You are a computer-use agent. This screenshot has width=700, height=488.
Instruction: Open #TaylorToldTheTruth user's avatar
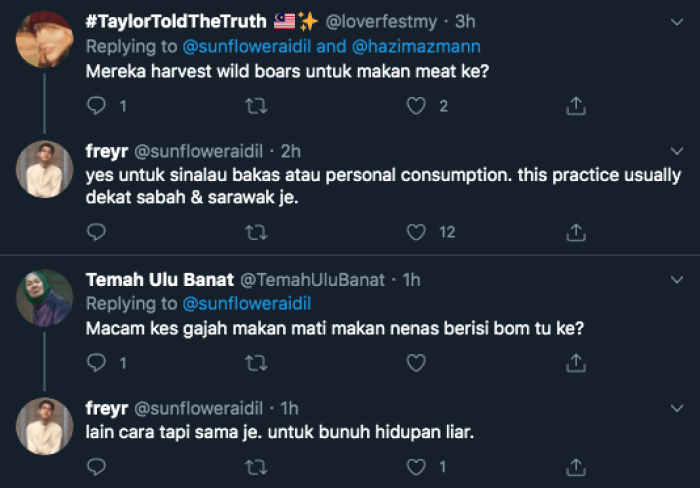coord(45,38)
